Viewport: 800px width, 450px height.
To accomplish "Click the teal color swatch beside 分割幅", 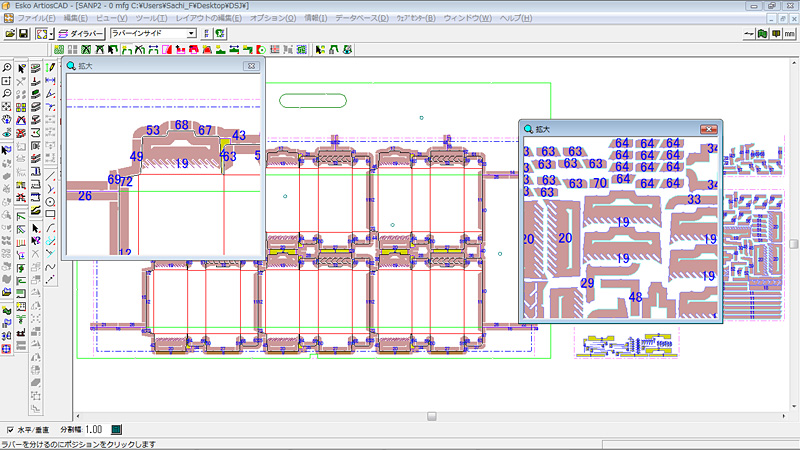I will [x=116, y=430].
